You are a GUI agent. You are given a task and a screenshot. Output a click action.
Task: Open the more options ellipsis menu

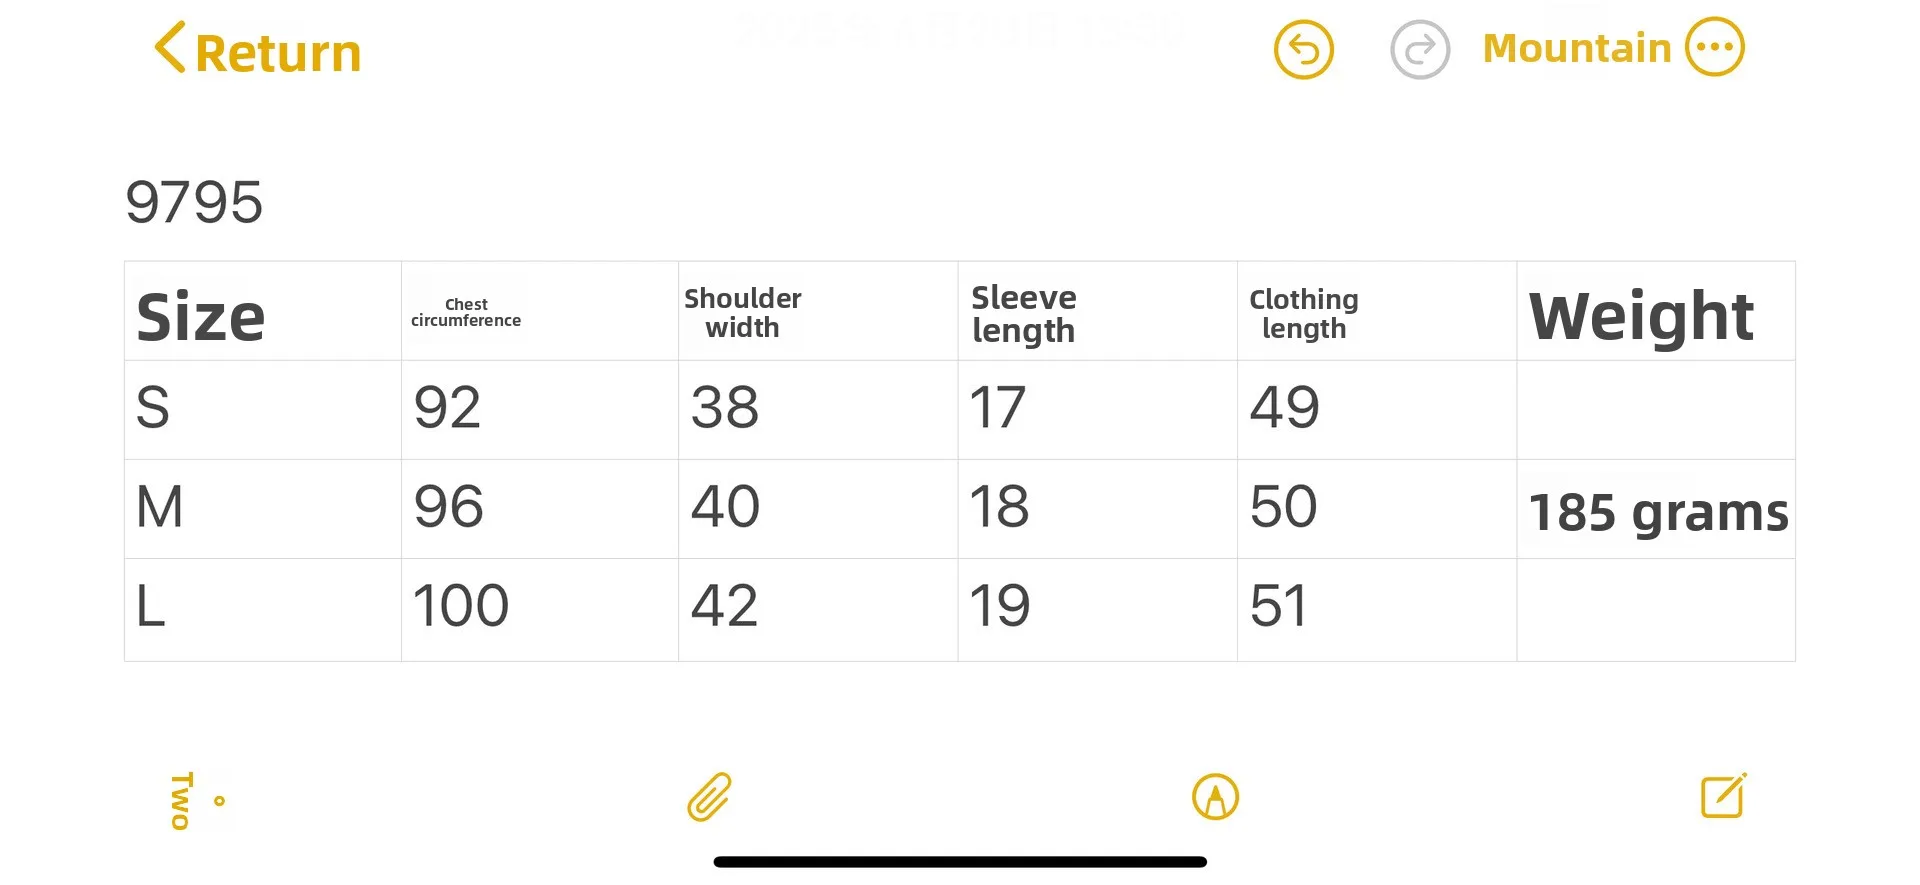(x=1715, y=47)
